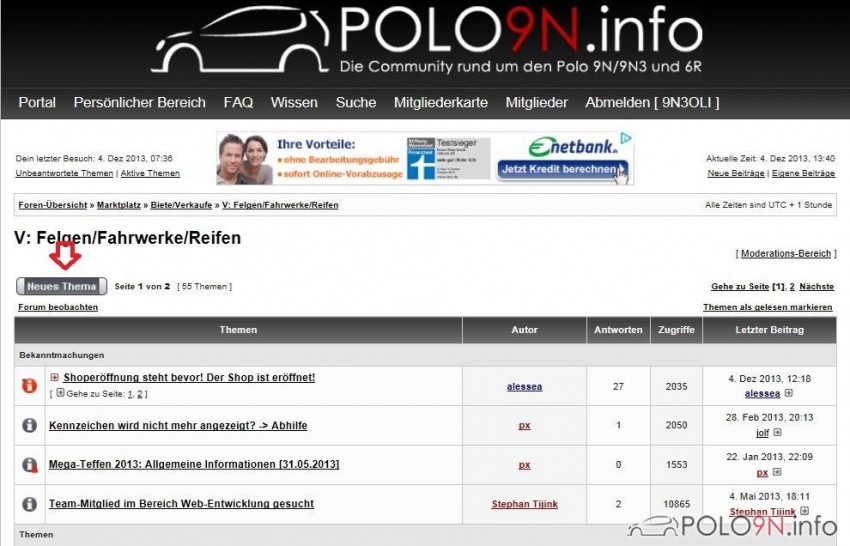Open page 2 of the Shoperöffnung topic

click(x=140, y=394)
